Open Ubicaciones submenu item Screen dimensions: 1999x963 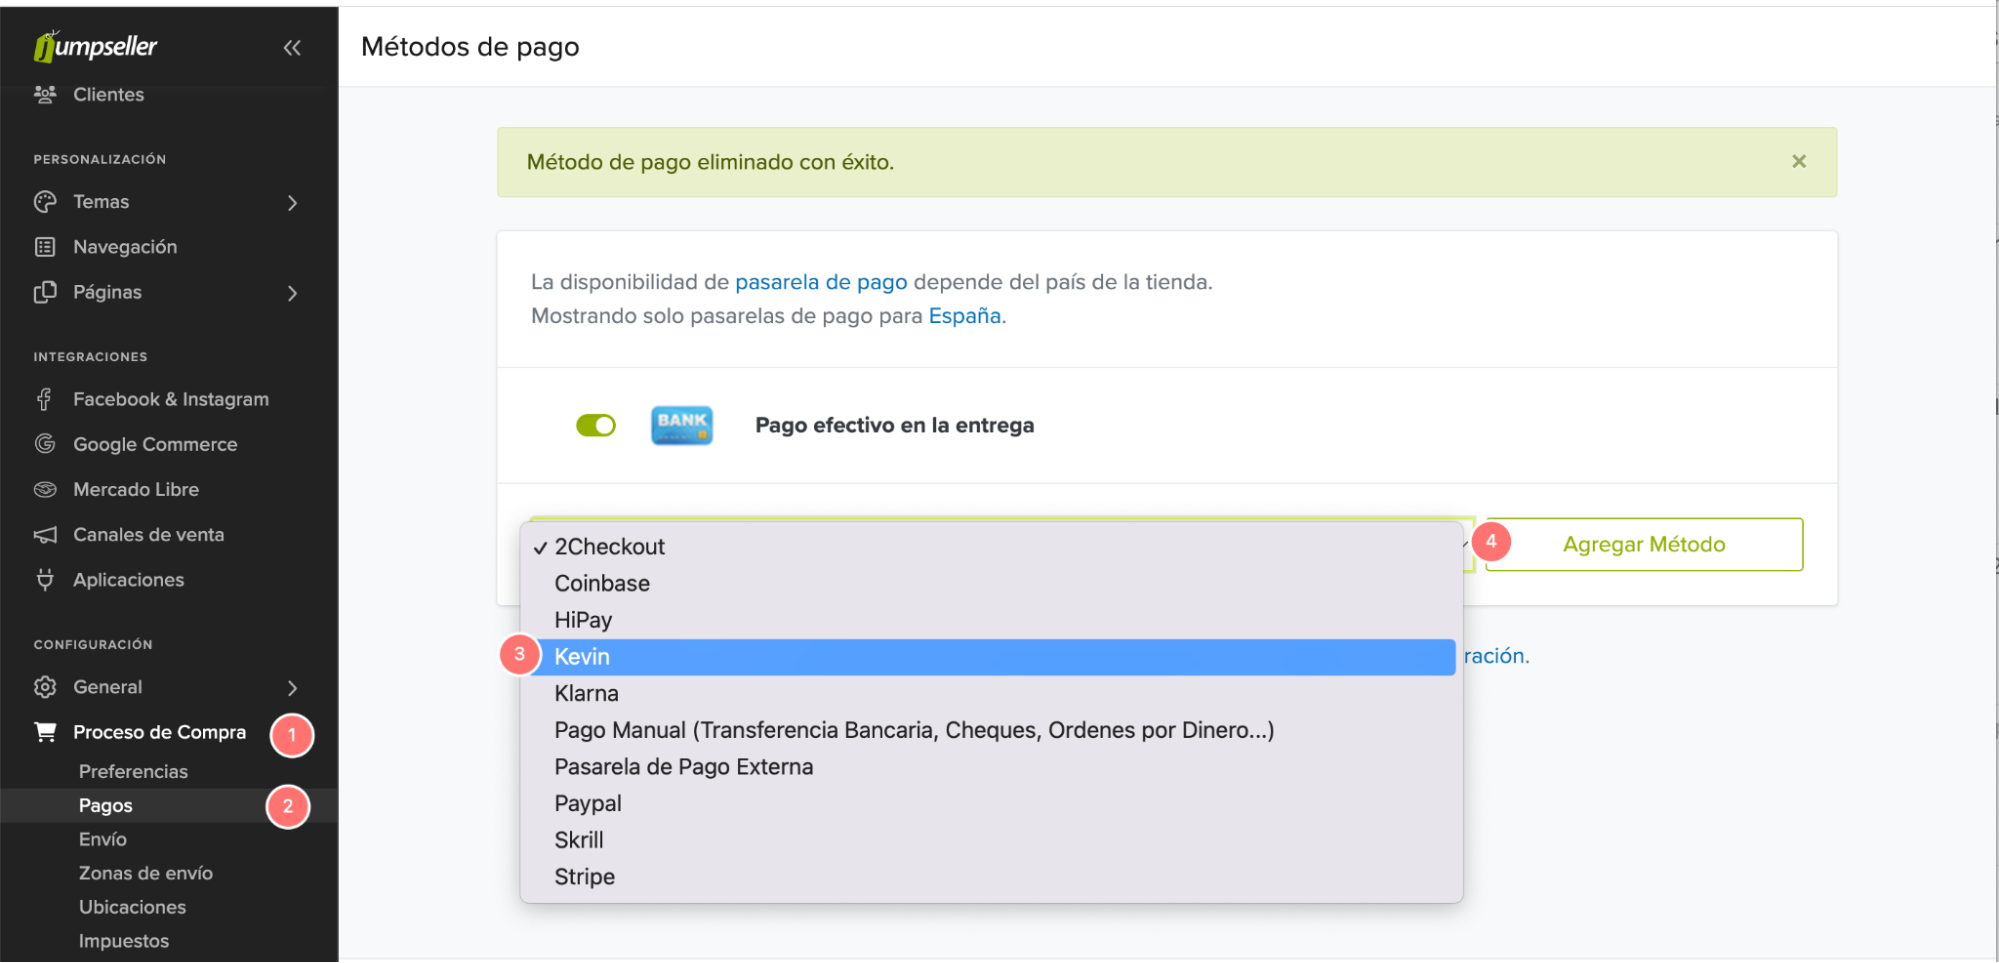pyautogui.click(x=132, y=908)
